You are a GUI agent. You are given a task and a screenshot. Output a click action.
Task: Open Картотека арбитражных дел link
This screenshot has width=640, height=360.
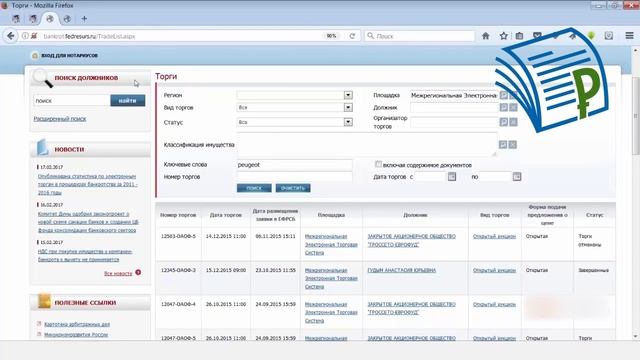[x=77, y=324]
